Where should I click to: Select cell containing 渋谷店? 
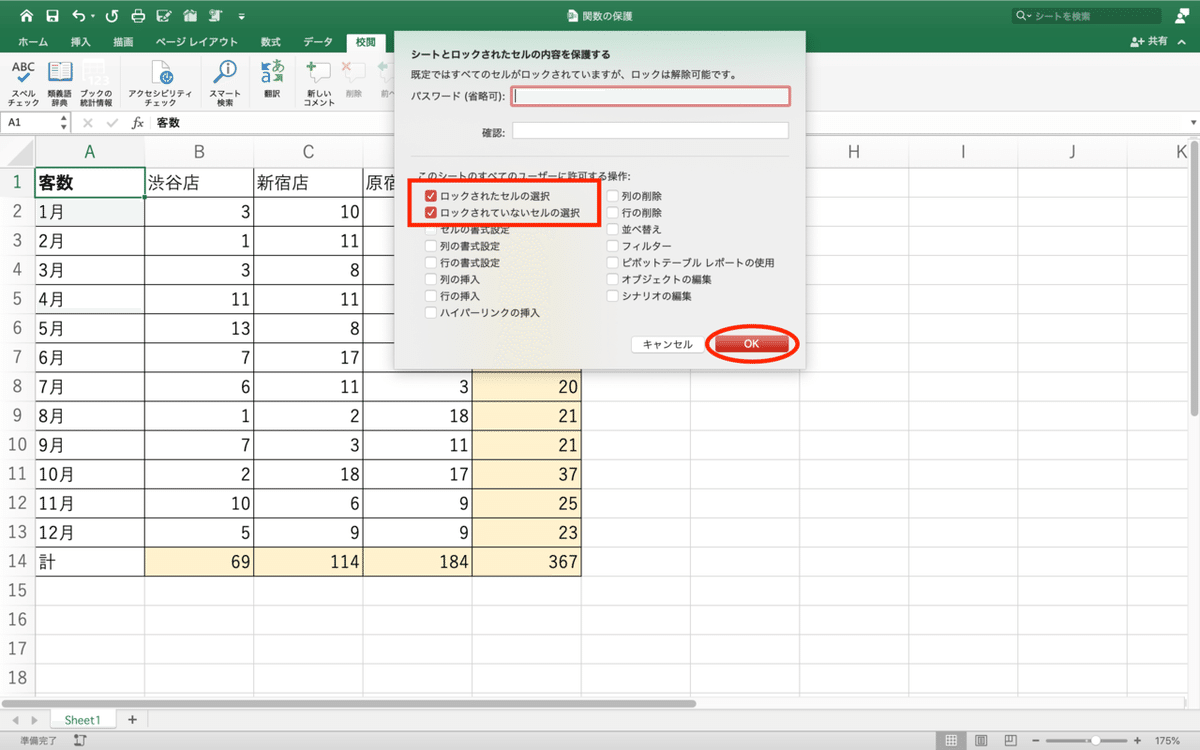click(x=199, y=182)
